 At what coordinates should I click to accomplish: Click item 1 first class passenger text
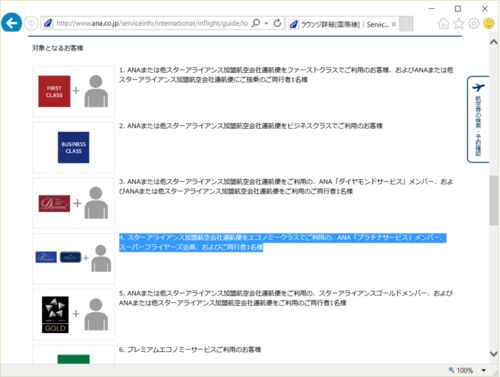(x=286, y=75)
